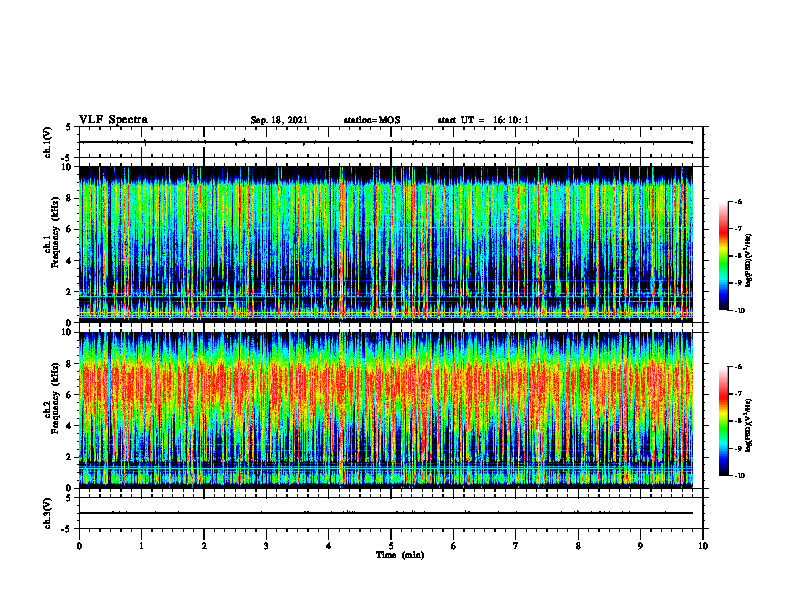This screenshot has width=792, height=612.
Task: Click the "Time (min)" x-axis label
Action: (x=400, y=555)
